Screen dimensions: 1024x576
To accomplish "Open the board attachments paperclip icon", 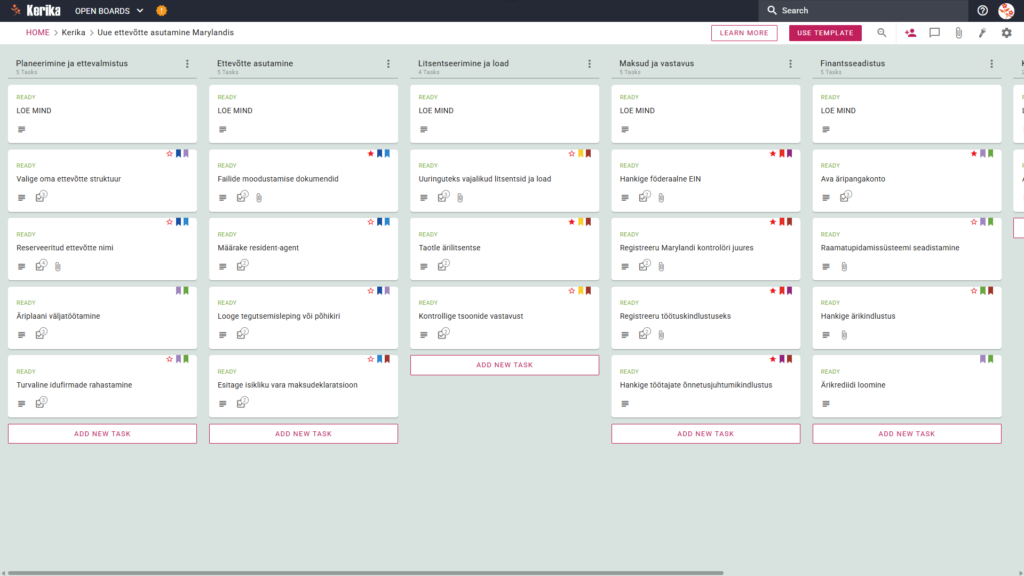I will [959, 33].
